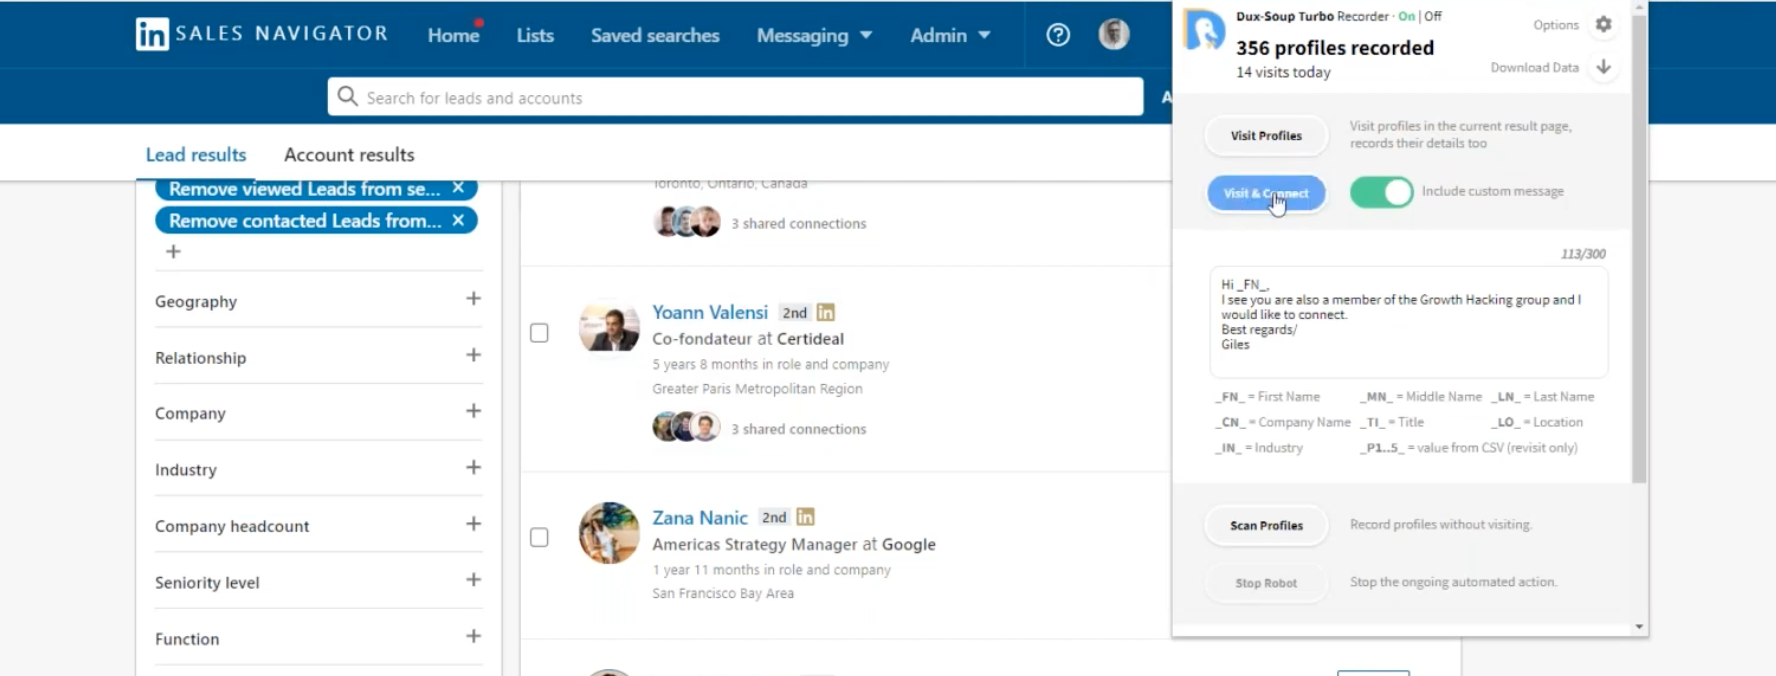This screenshot has width=1776, height=676.
Task: Switch Dux-Soup recorder to On
Action: tap(1406, 16)
